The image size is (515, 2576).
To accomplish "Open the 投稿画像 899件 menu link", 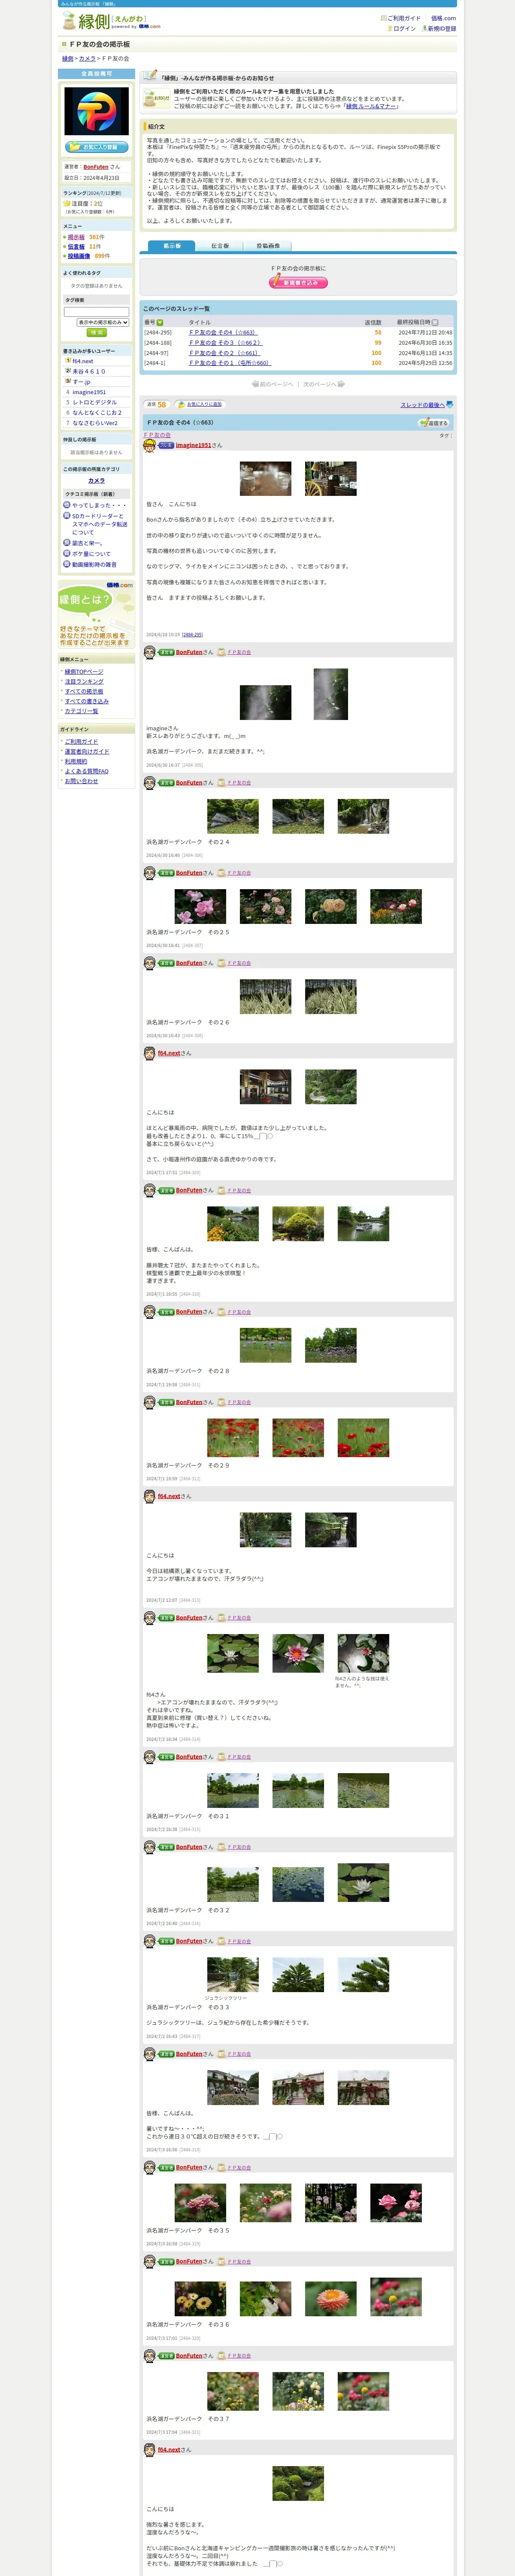I will click(x=78, y=256).
